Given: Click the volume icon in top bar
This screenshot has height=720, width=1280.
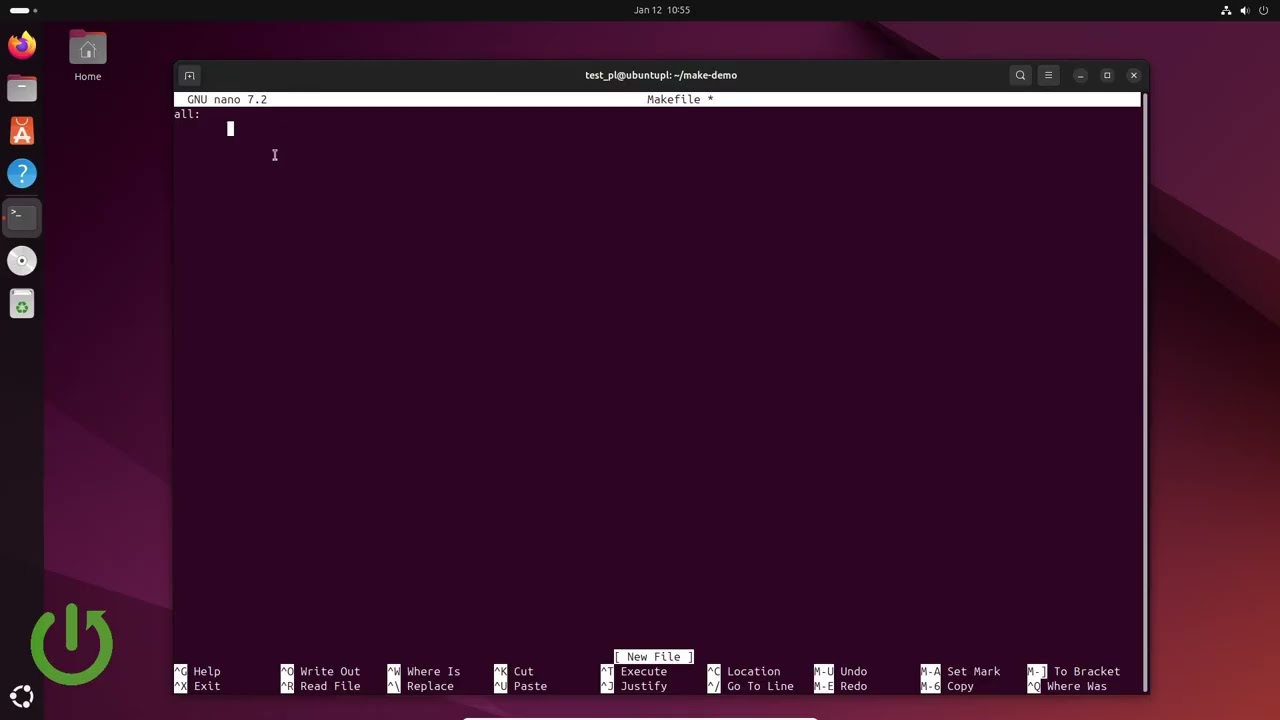Looking at the screenshot, I should 1245,10.
